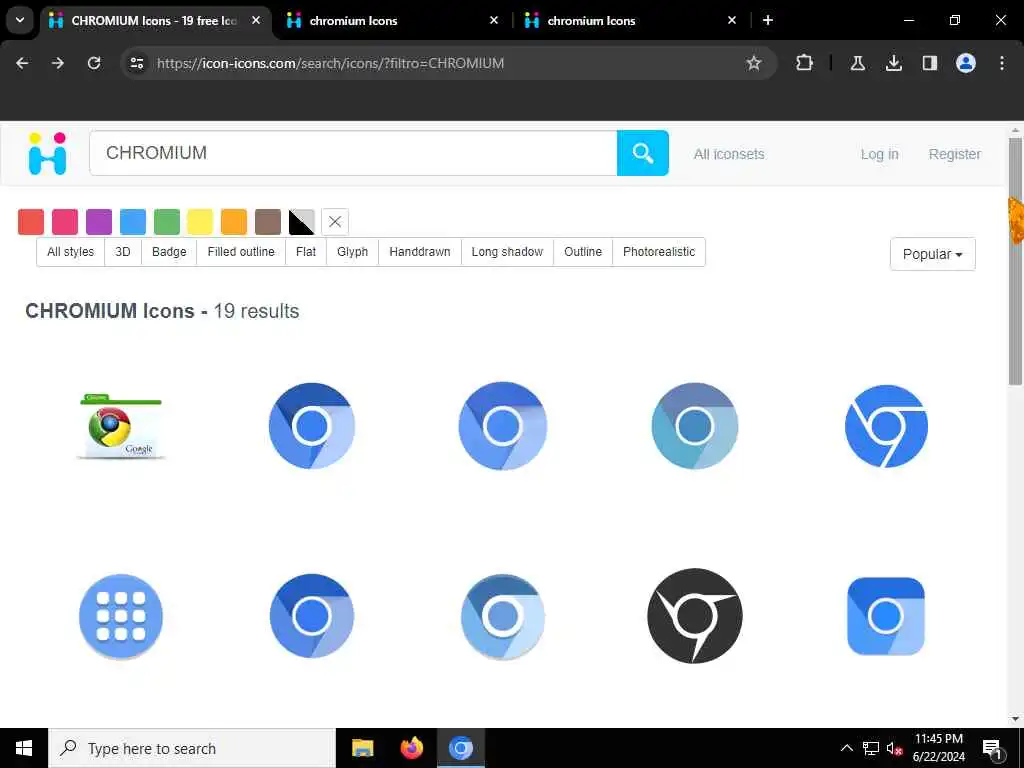1024x768 pixels.
Task: Pick the red color filter swatch
Action: coord(31,222)
